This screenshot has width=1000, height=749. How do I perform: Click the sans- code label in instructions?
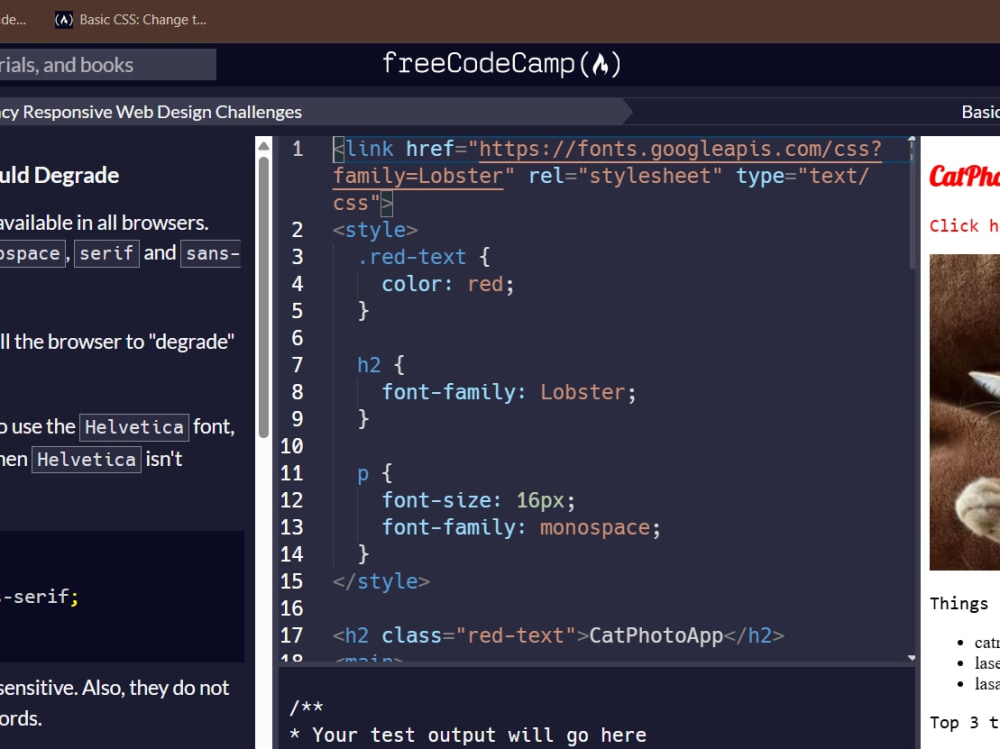(x=212, y=253)
